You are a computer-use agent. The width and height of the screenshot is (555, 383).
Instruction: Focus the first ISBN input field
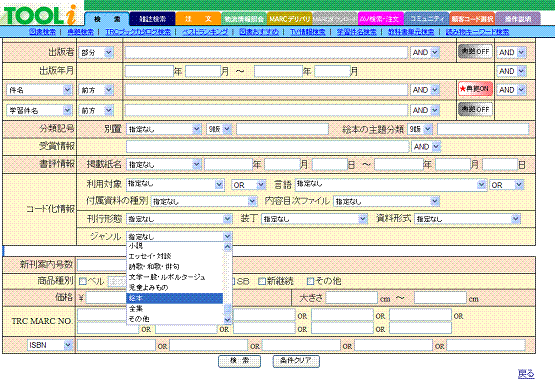click(116, 345)
